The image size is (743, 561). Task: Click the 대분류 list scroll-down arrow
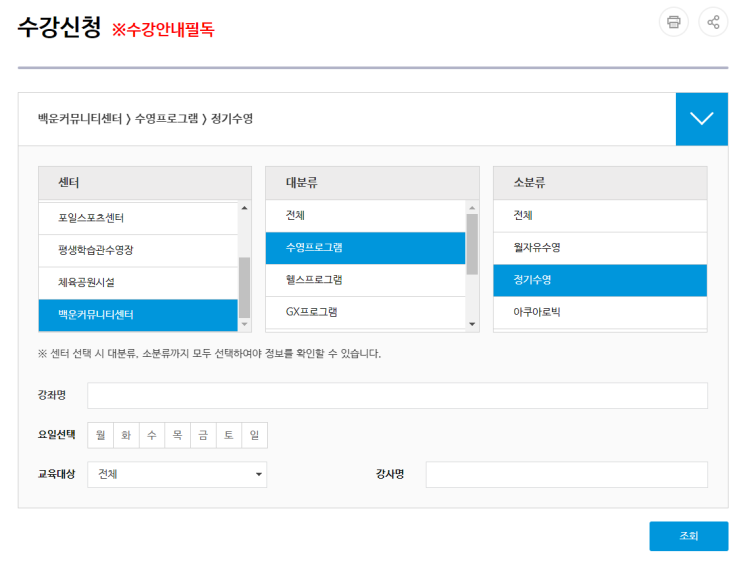tap(472, 324)
